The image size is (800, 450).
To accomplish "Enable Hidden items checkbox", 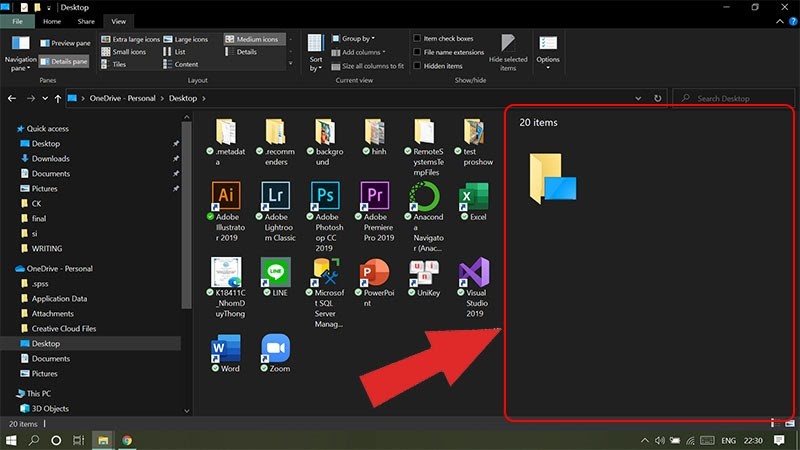I will (x=417, y=66).
